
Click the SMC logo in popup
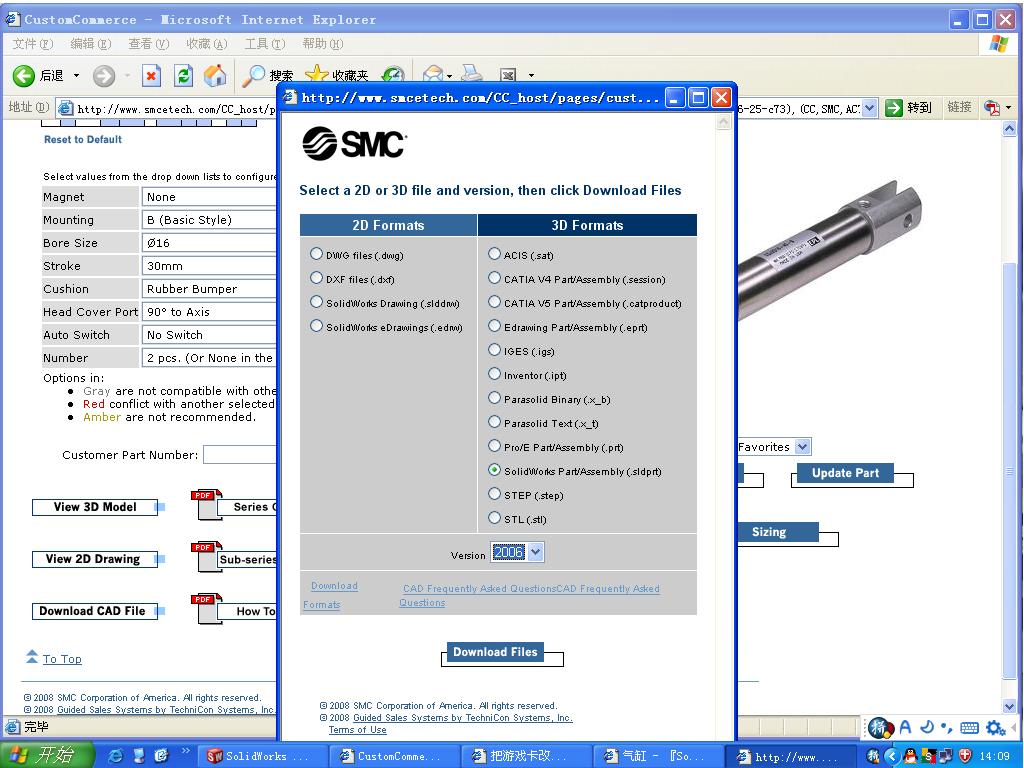(x=355, y=143)
